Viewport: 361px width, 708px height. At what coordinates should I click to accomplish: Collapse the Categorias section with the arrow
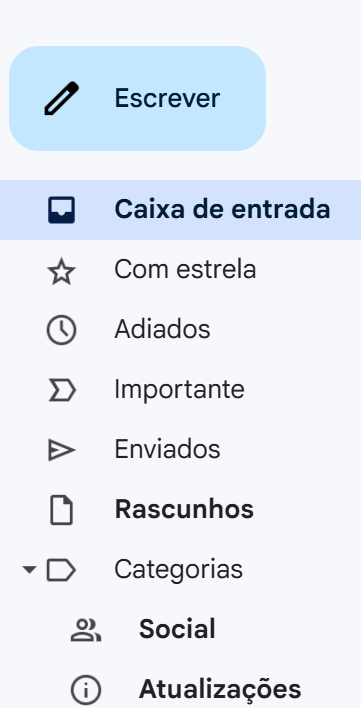(x=29, y=570)
